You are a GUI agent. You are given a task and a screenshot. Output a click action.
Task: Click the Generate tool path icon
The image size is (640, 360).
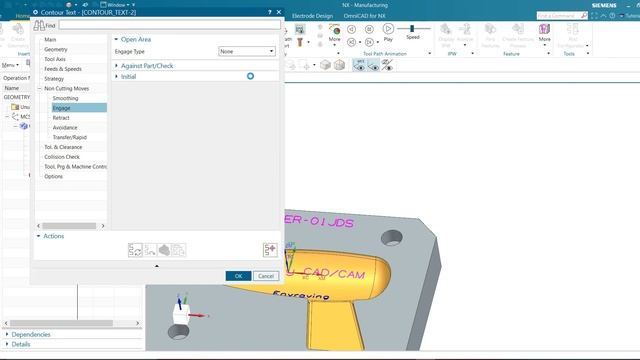tap(135, 250)
